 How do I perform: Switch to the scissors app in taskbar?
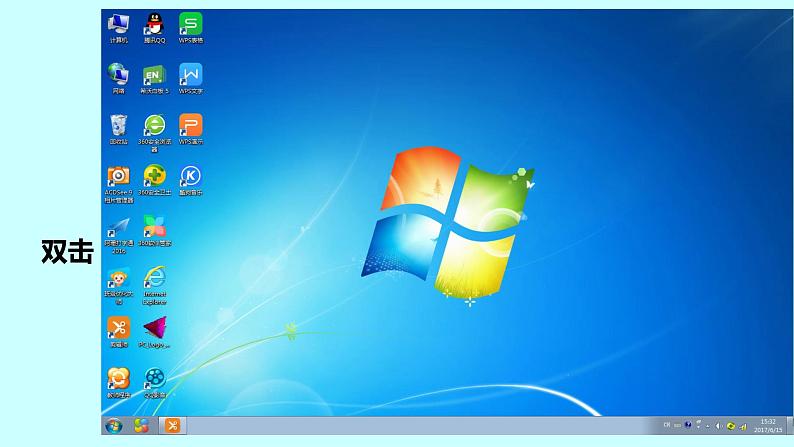[x=173, y=426]
